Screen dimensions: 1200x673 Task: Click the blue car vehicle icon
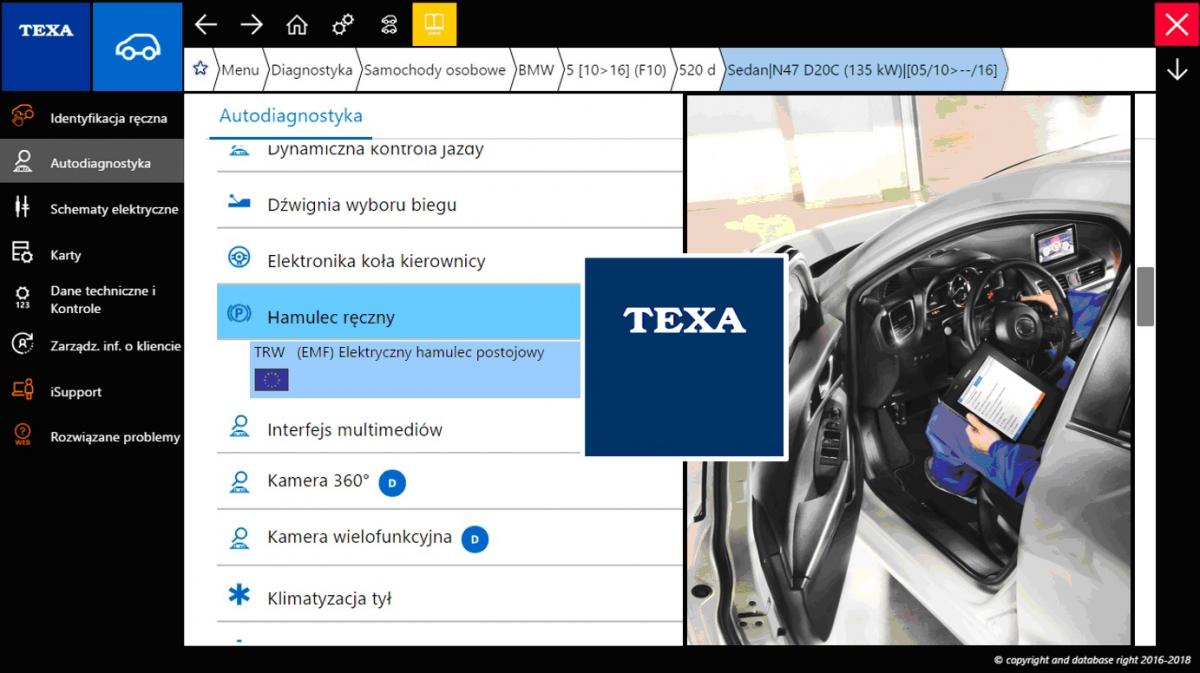tap(138, 47)
